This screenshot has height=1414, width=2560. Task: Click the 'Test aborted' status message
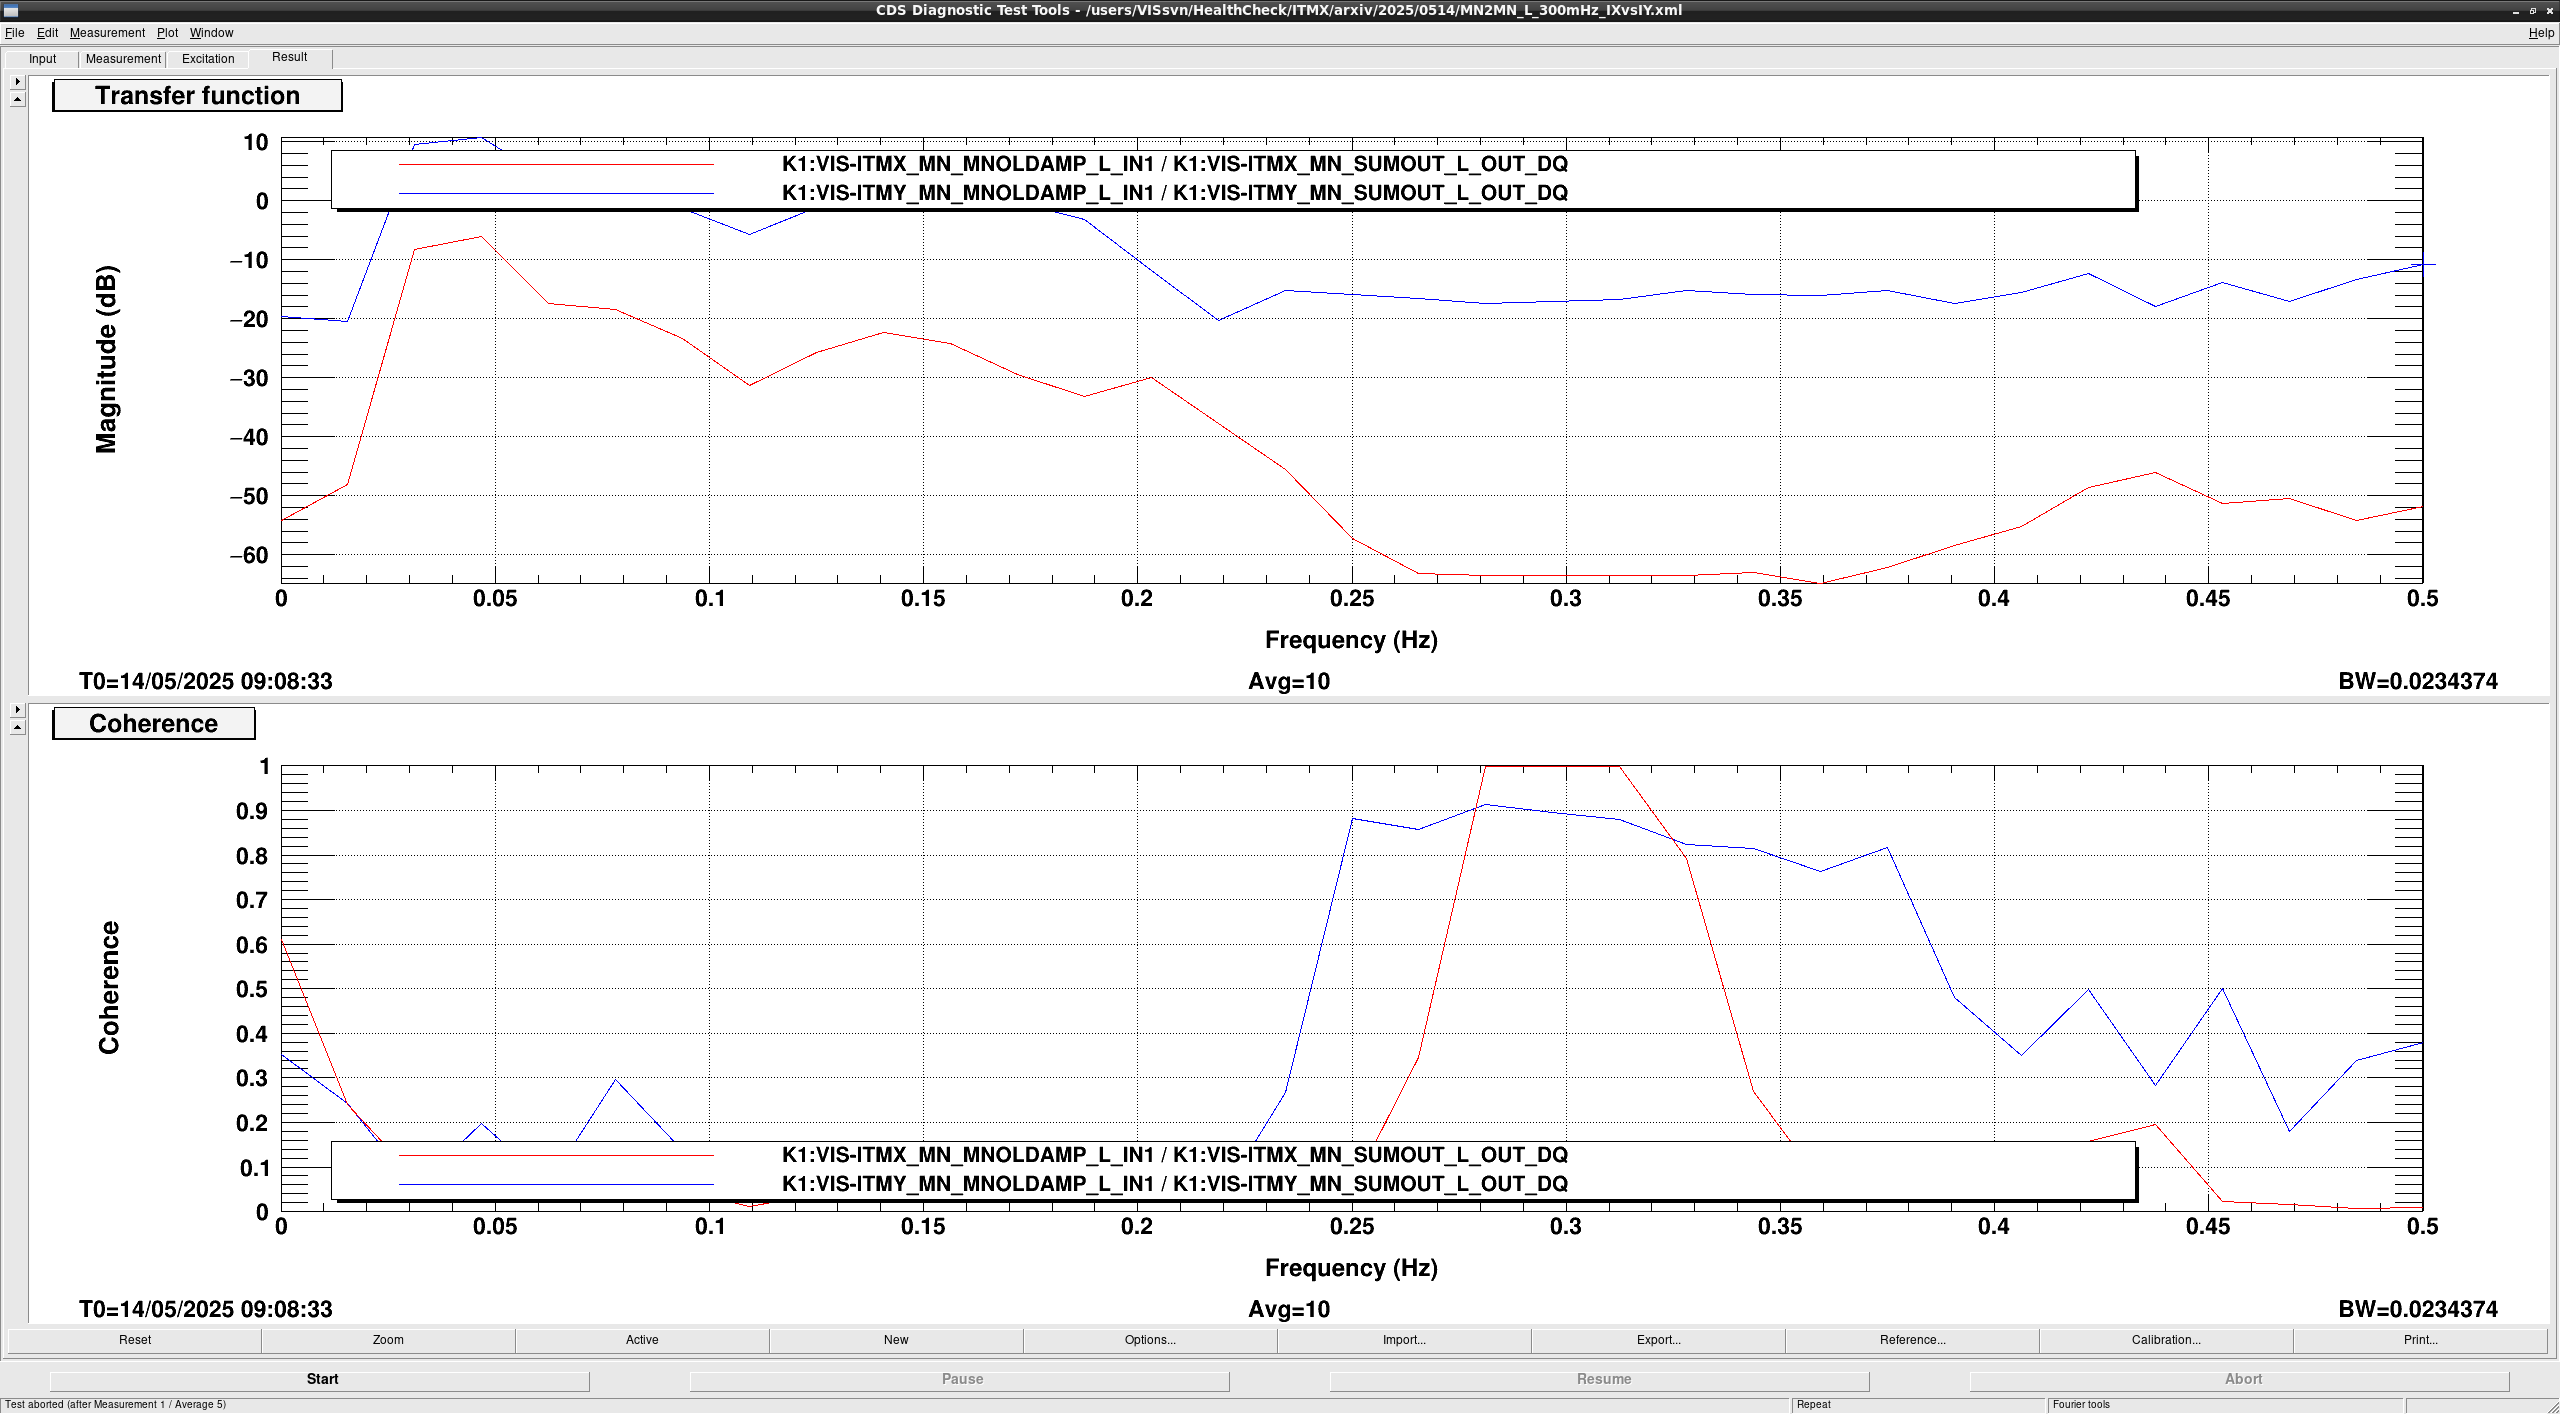pyautogui.click(x=116, y=1405)
